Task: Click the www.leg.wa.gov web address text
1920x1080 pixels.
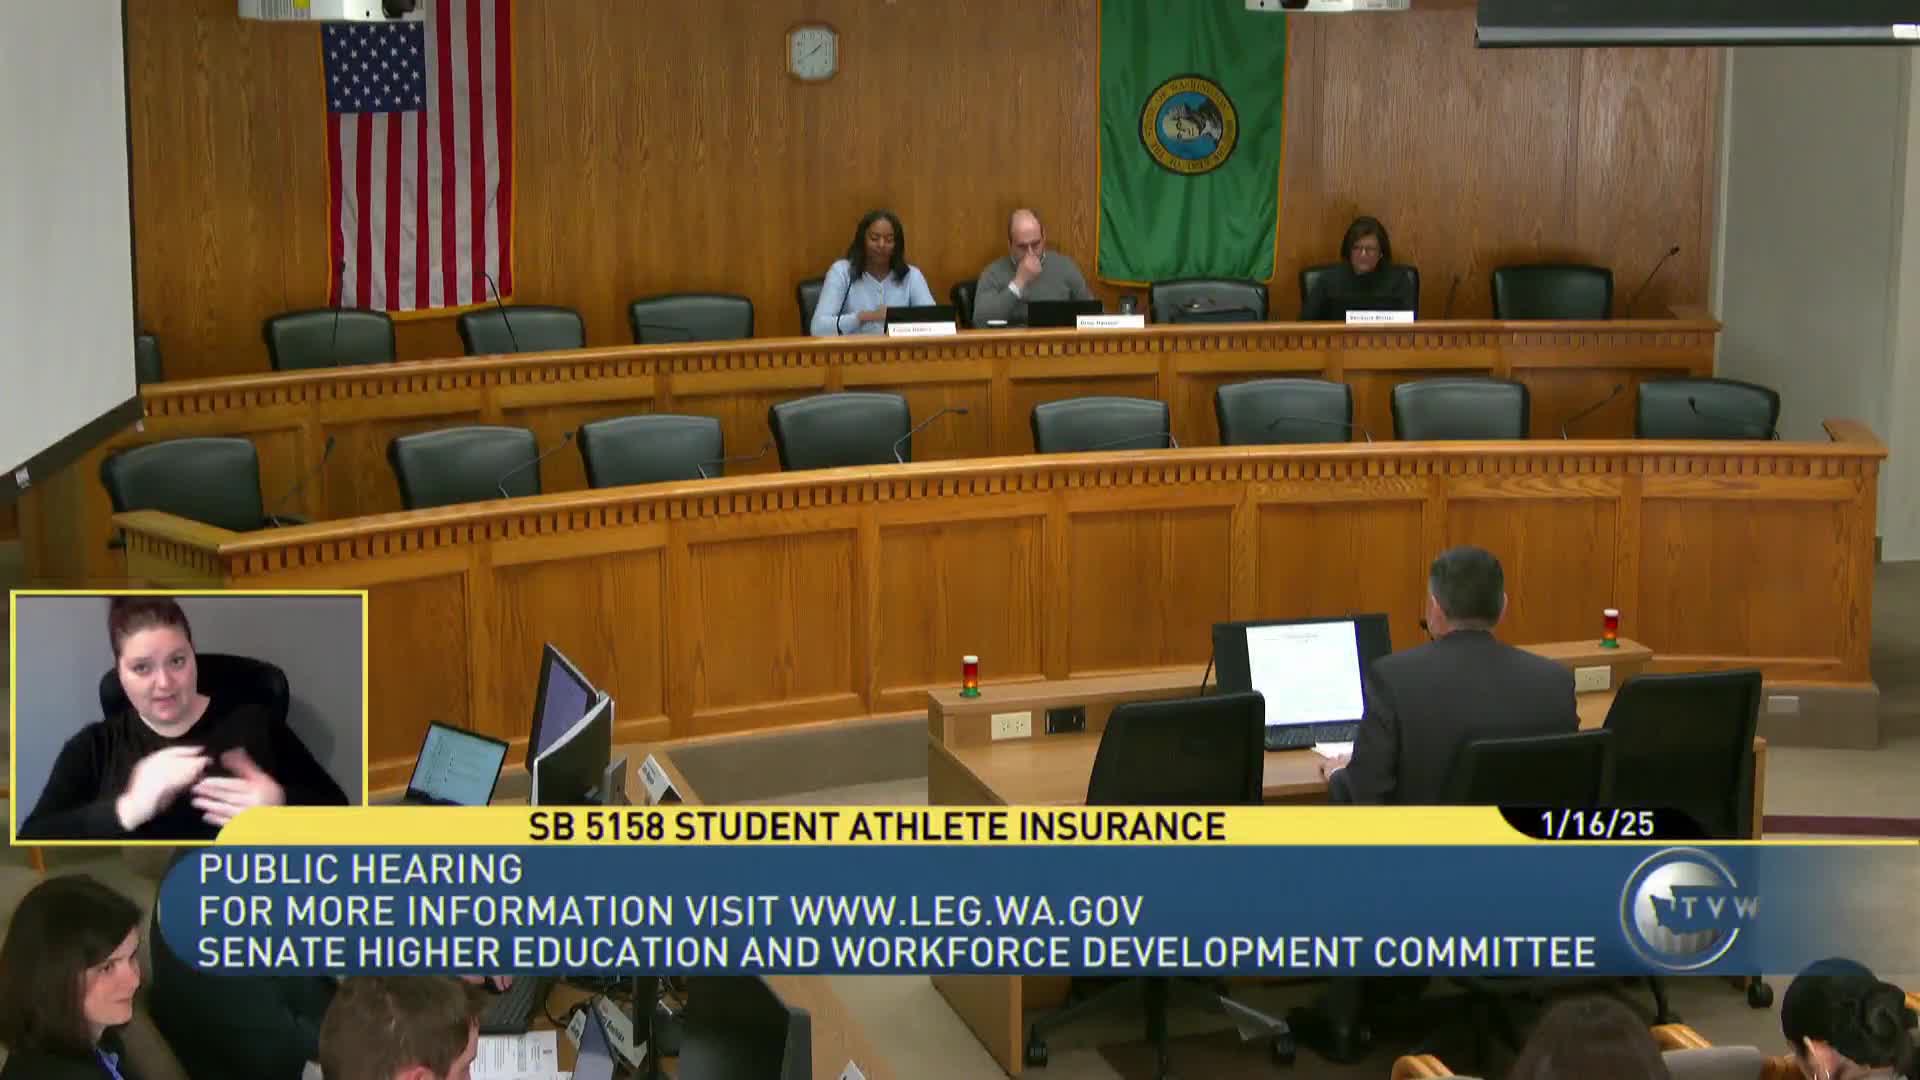Action: click(x=966, y=911)
